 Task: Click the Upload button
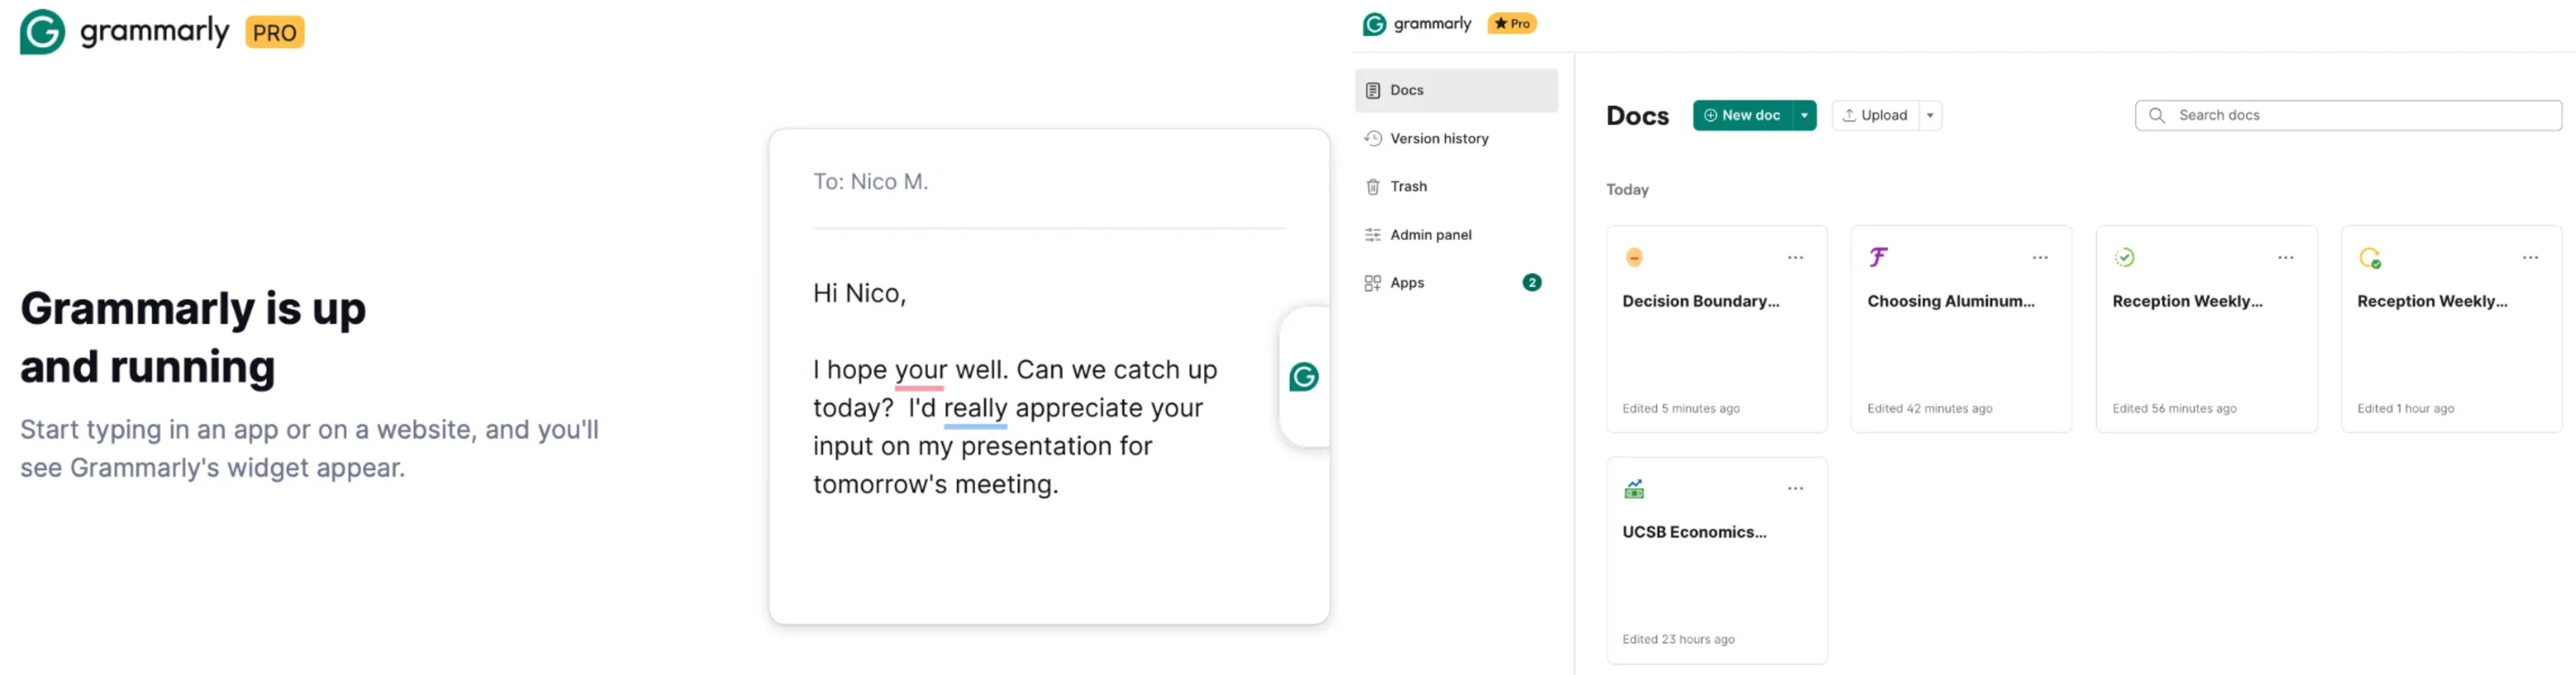[1877, 115]
